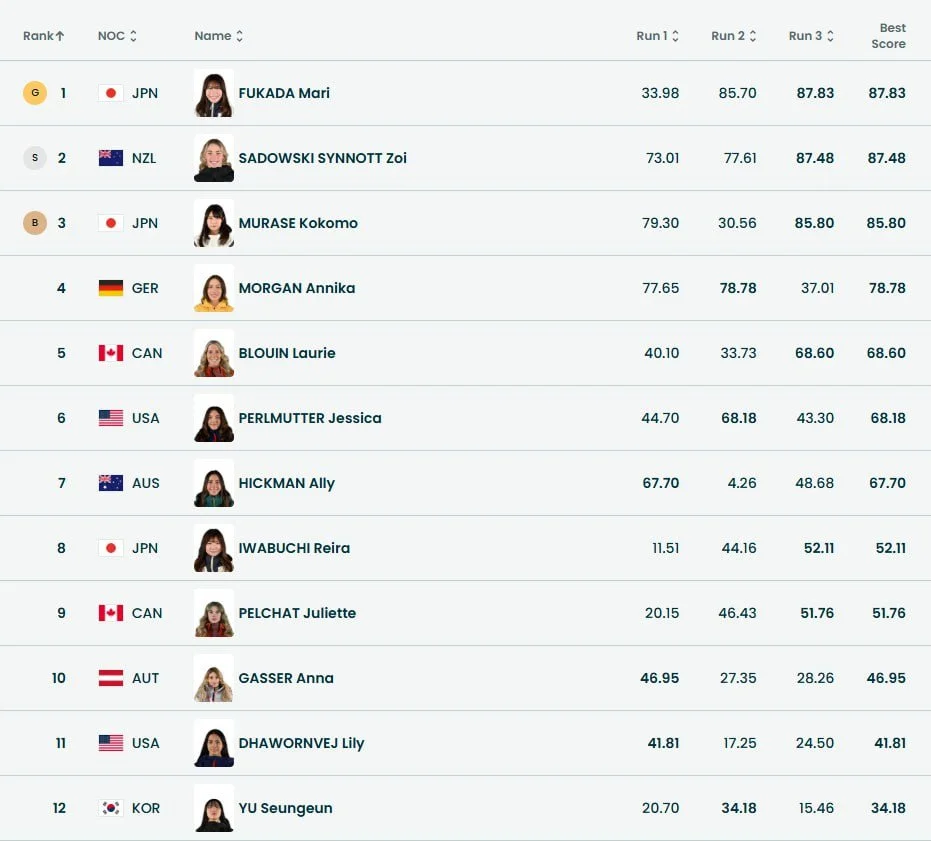The height and width of the screenshot is (841, 931).
Task: Sort results by Run 1 scores
Action: (x=657, y=36)
